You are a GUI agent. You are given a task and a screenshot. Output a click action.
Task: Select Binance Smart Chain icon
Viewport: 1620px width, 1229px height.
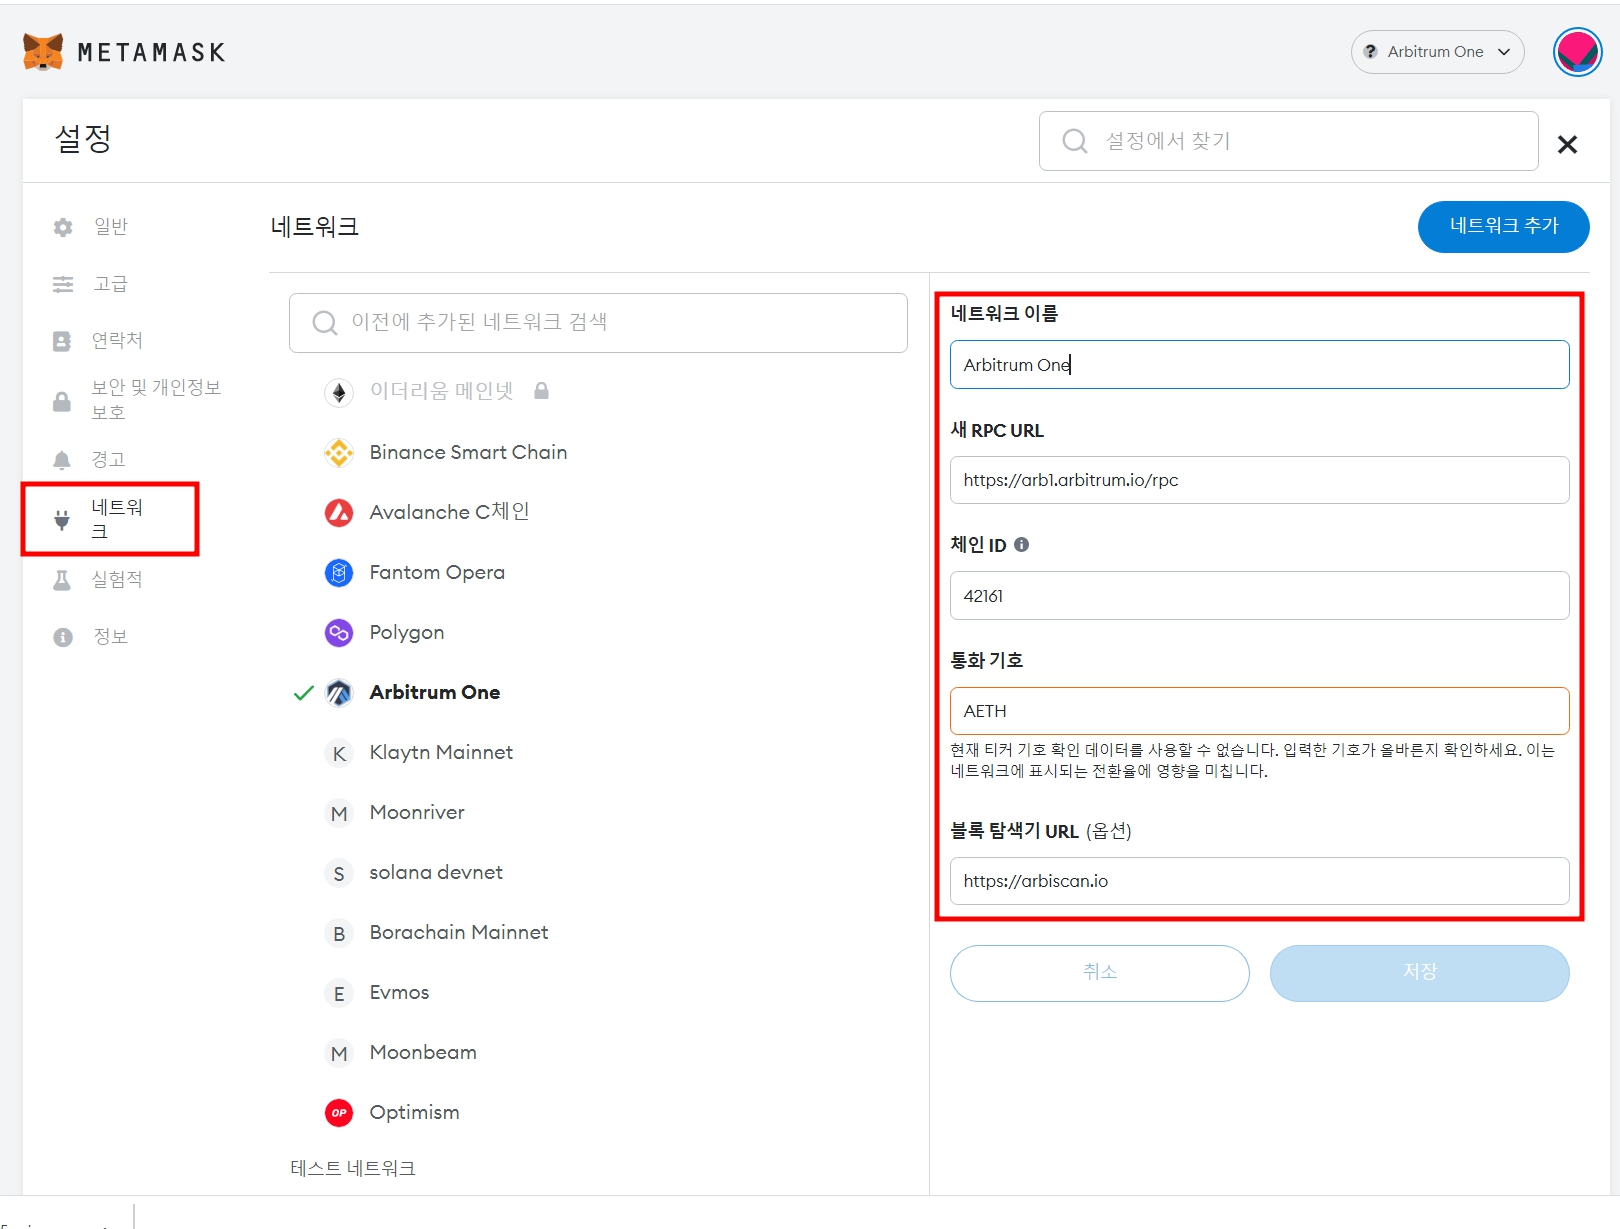click(339, 453)
